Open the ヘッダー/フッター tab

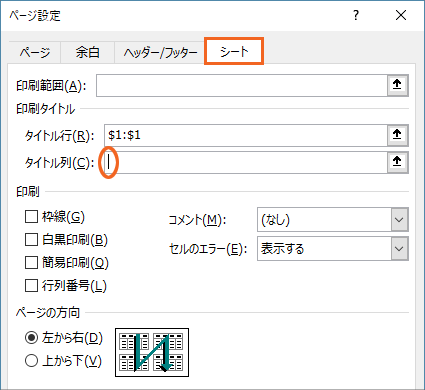tap(160, 52)
